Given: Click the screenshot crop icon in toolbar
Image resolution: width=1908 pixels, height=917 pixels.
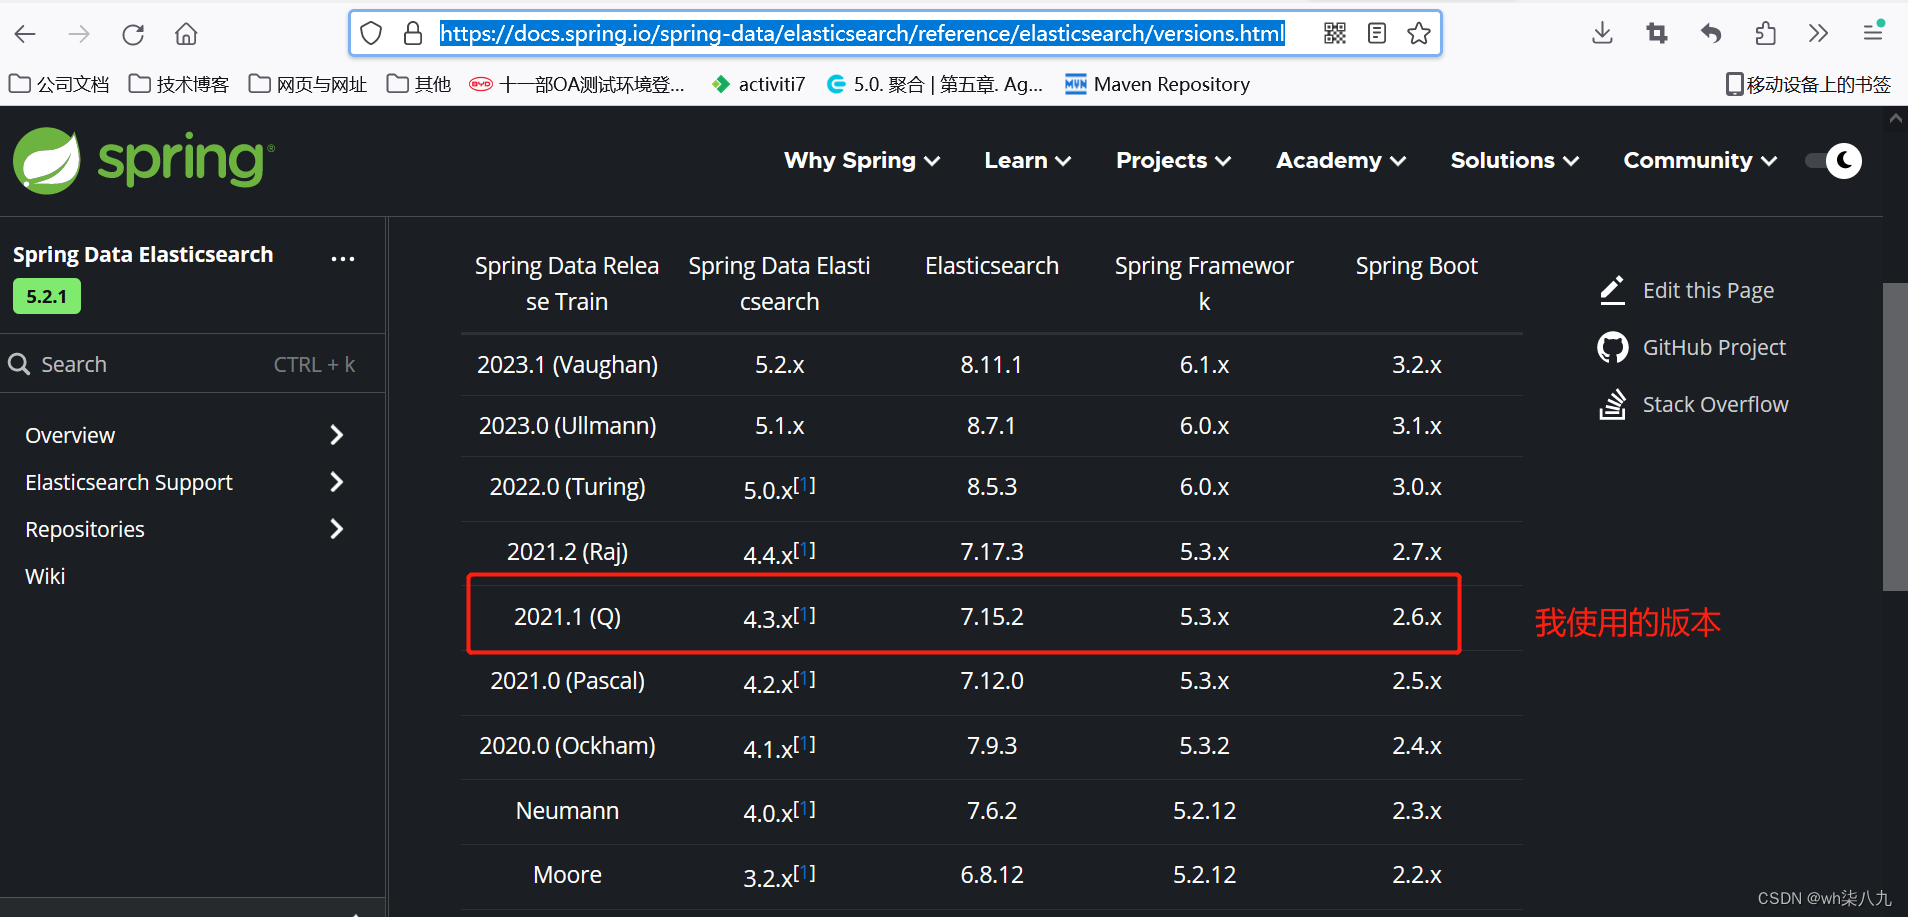Looking at the screenshot, I should tap(1657, 33).
